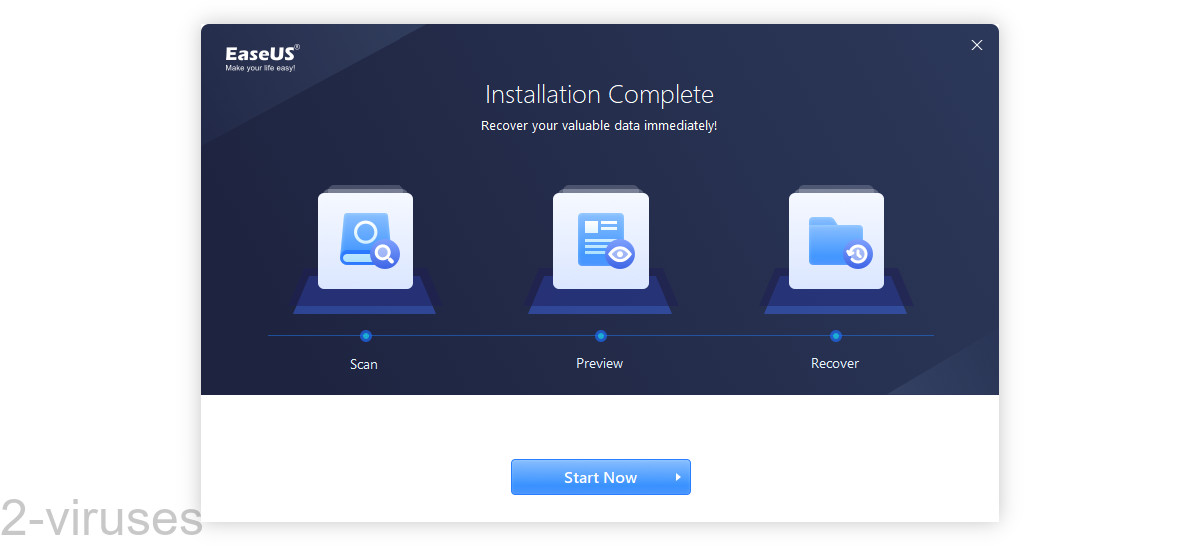Click the arrow on Start Now button
The image size is (1200, 546).
coord(678,477)
